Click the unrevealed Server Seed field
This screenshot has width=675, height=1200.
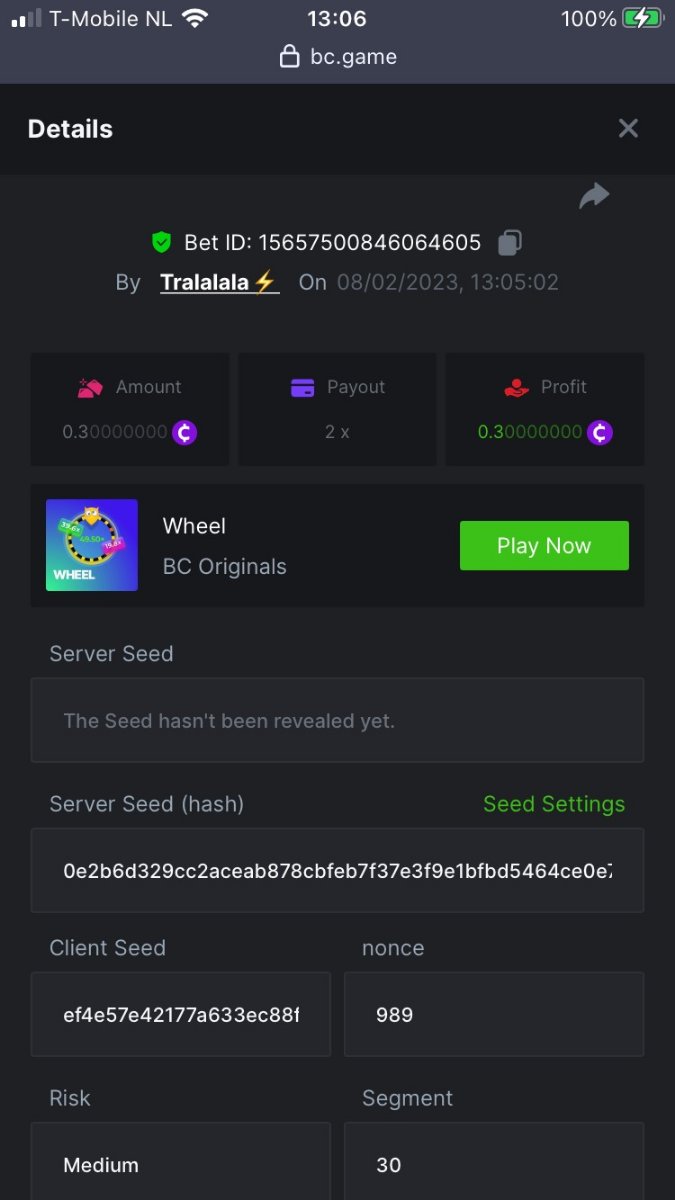click(337, 720)
